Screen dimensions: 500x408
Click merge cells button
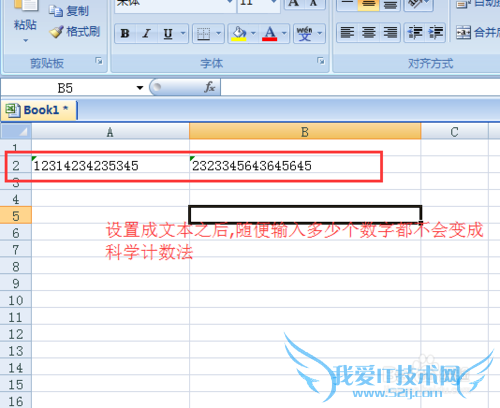click(478, 33)
